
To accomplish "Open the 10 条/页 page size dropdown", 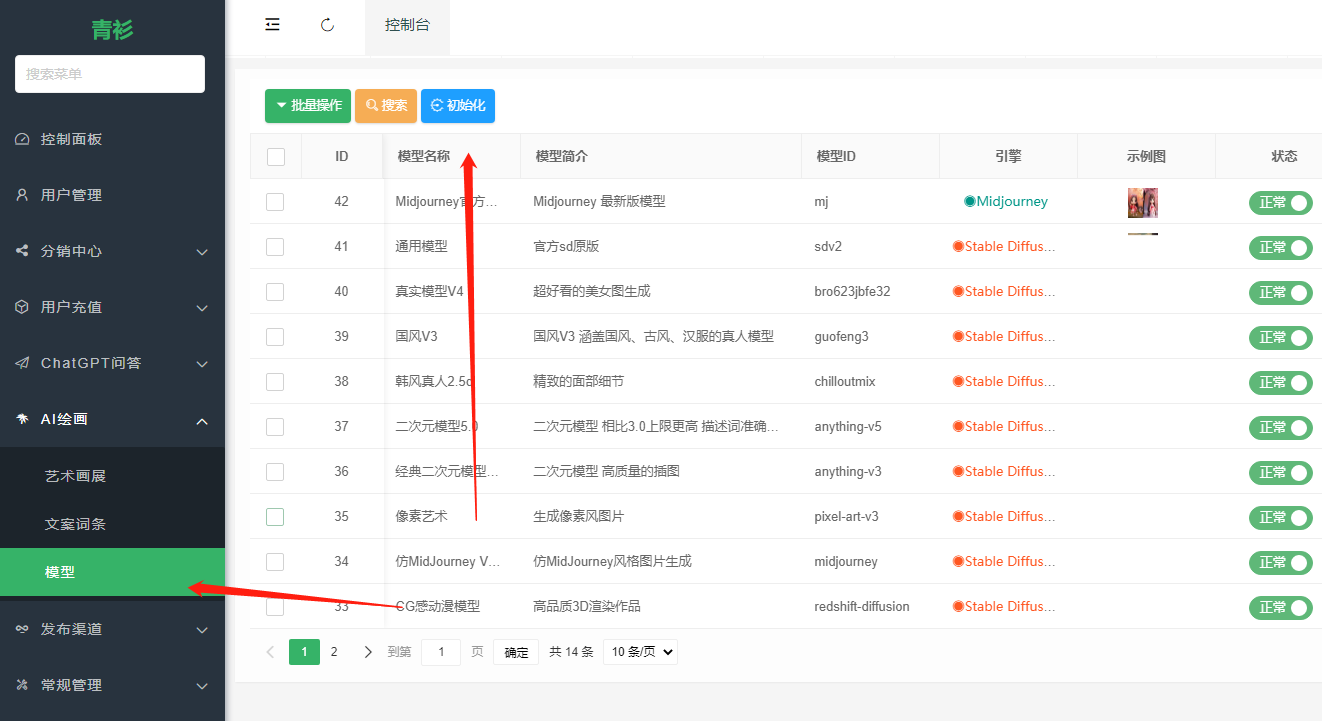I will 640,652.
